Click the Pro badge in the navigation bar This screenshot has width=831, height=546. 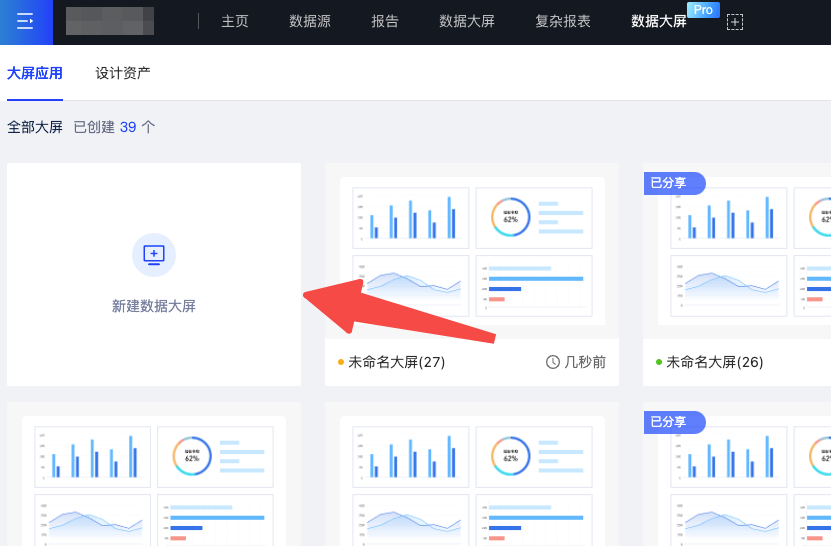(x=703, y=10)
